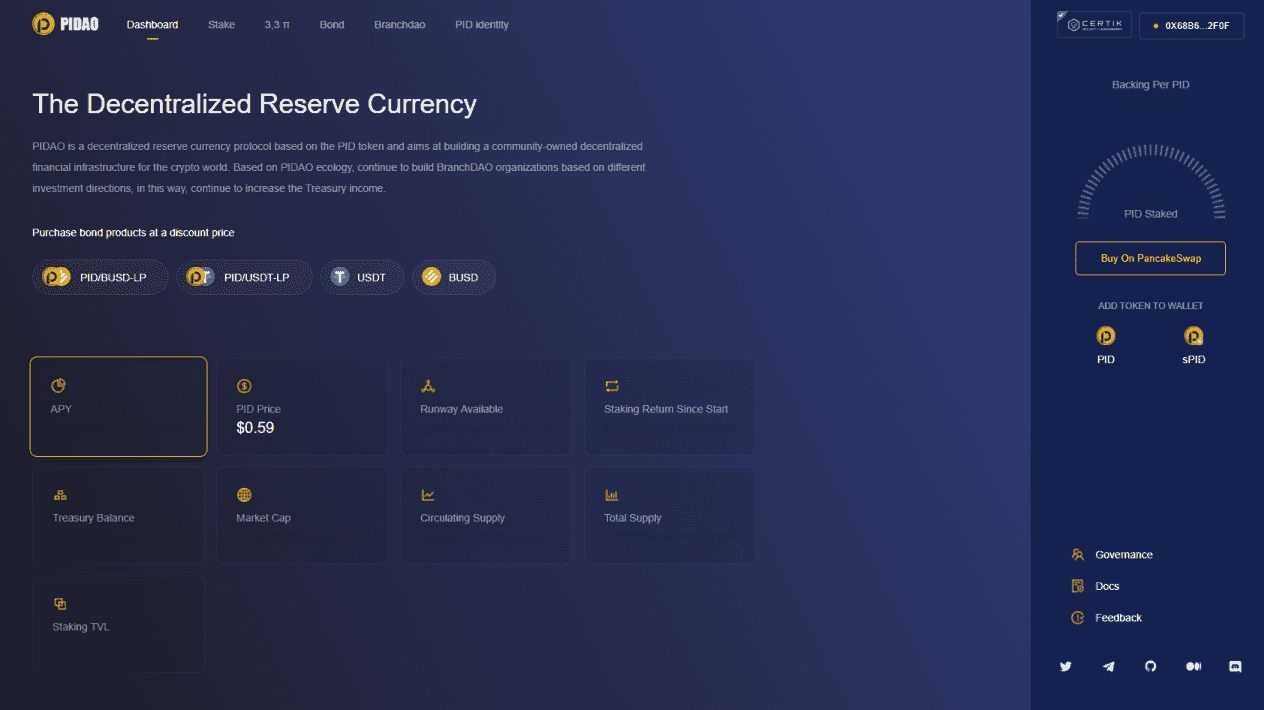Viewport: 1264px width, 710px height.
Task: Go to the Stake page
Action: click(x=221, y=24)
